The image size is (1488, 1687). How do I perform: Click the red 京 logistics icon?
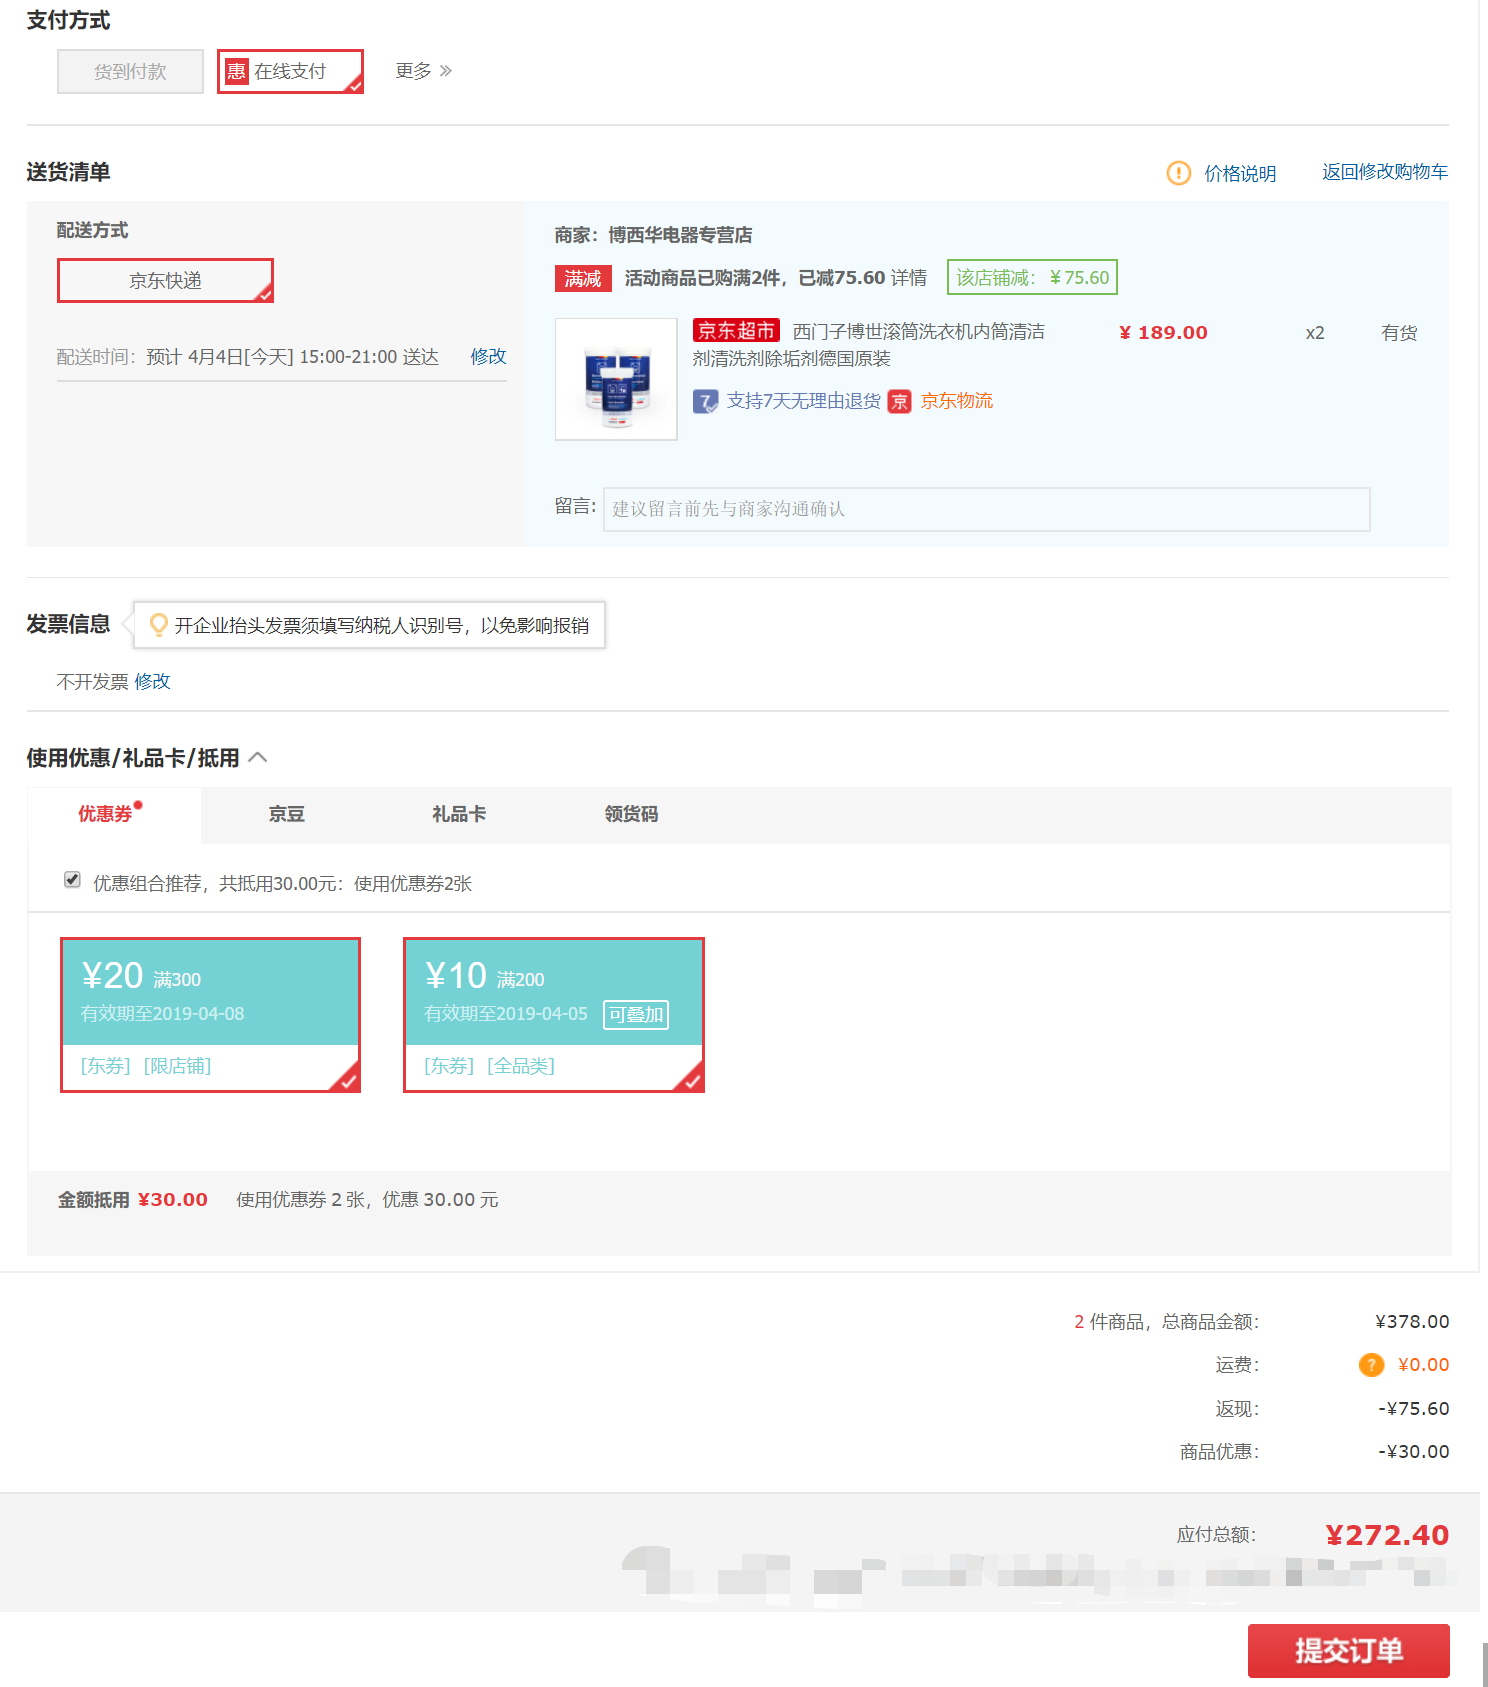click(x=900, y=402)
